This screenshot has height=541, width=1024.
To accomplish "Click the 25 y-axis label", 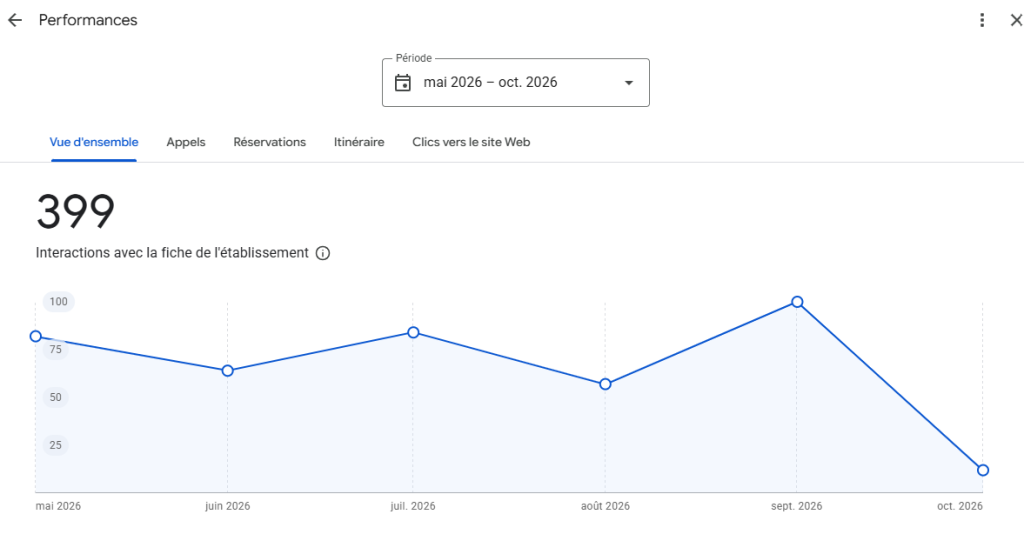I will click(x=56, y=445).
